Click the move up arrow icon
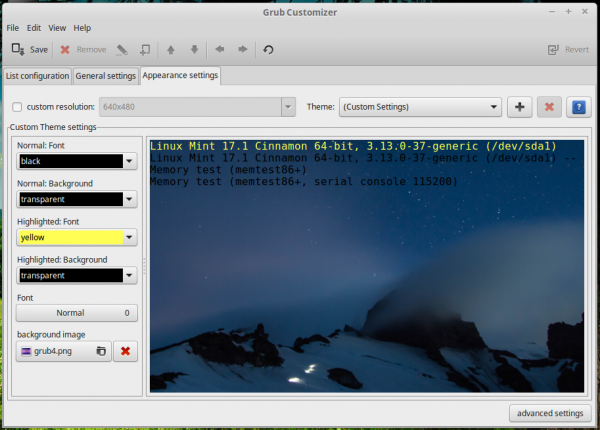The width and height of the screenshot is (600, 430). [x=171, y=50]
